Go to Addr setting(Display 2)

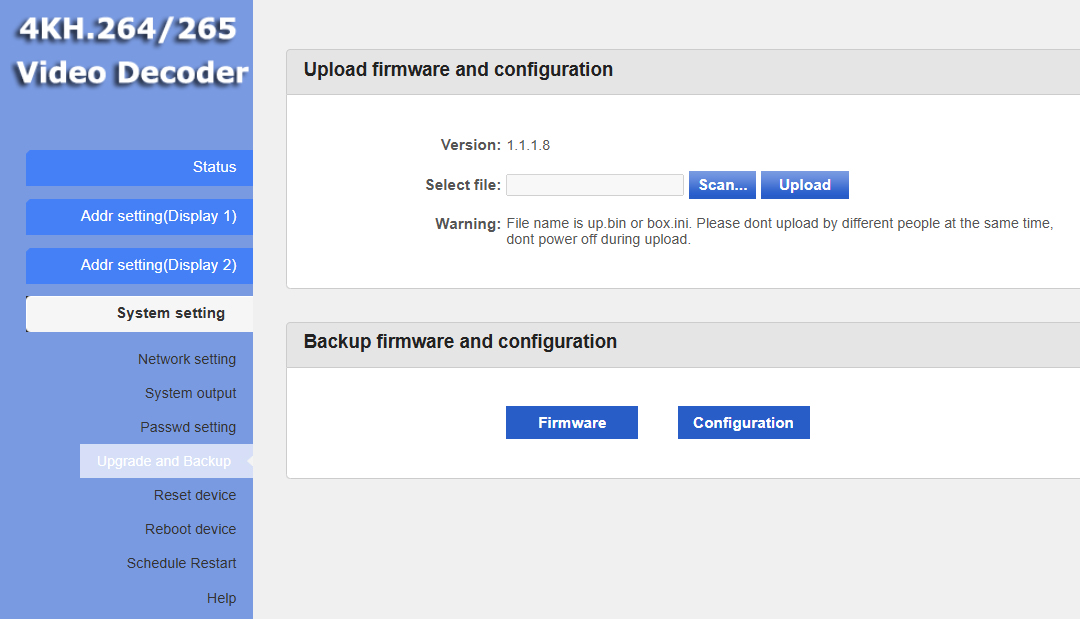tap(139, 265)
